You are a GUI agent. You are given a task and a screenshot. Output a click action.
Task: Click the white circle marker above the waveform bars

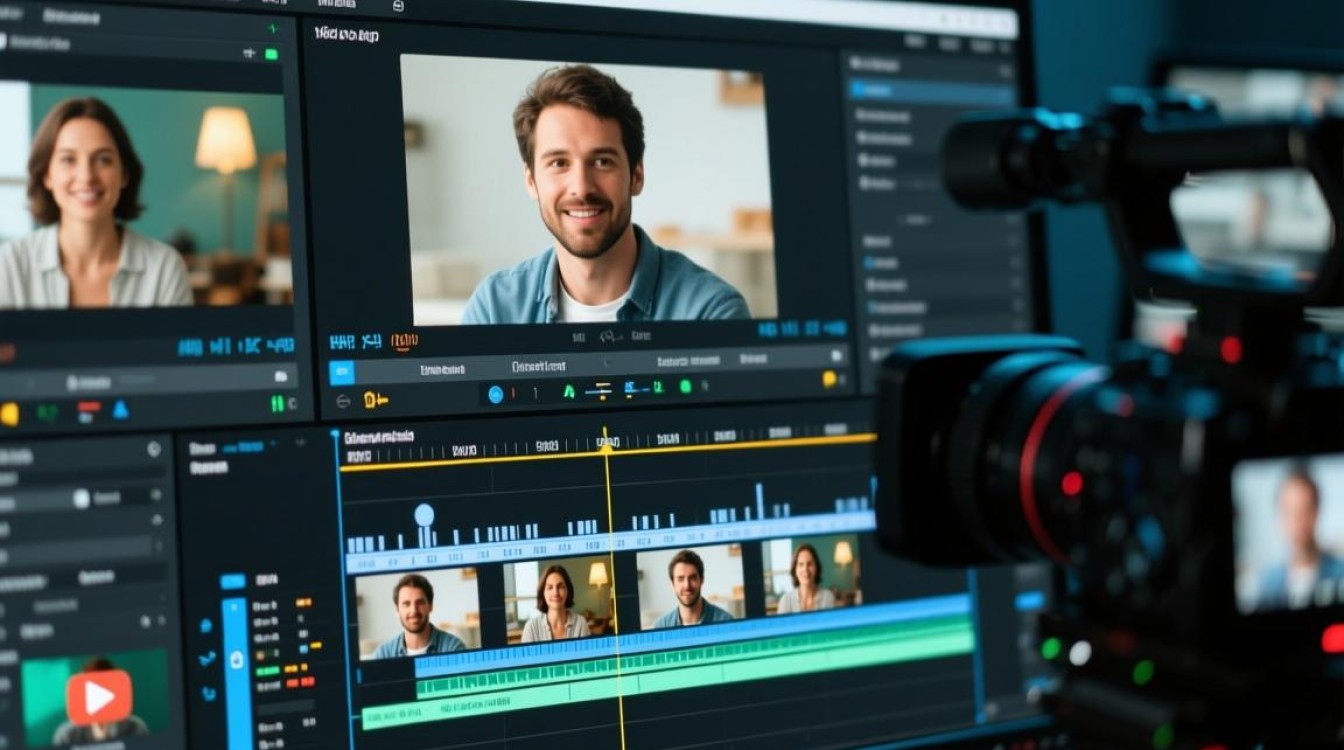click(424, 515)
